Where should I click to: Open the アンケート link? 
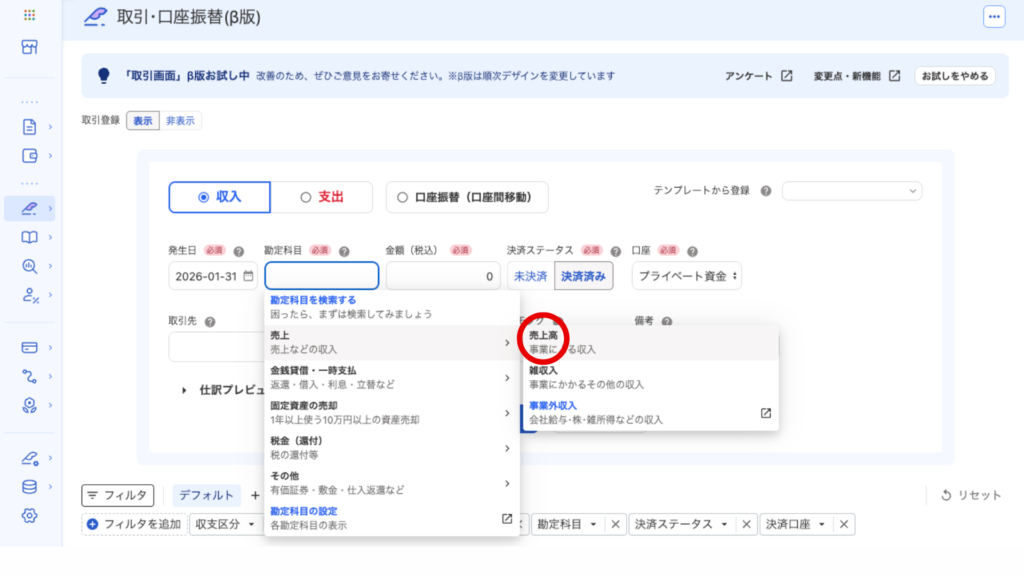tap(758, 76)
